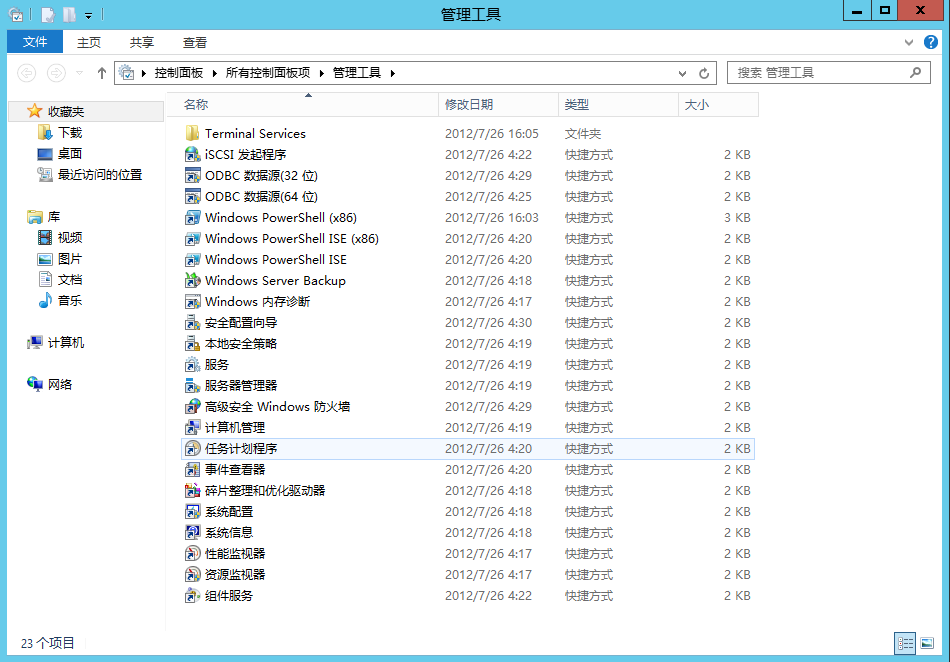Viewport: 950px width, 662px height.
Task: Click the iSCSI 发起程序 shortcut icon
Action: click(x=192, y=154)
